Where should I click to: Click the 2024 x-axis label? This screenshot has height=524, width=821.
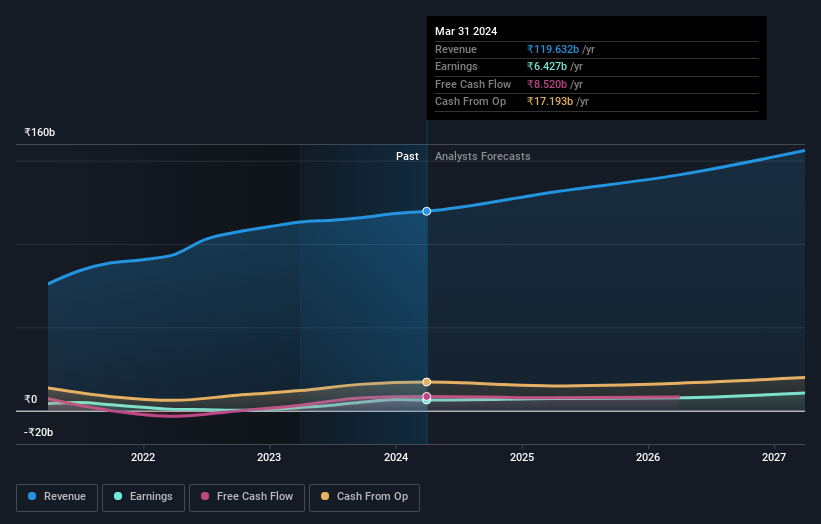point(396,458)
